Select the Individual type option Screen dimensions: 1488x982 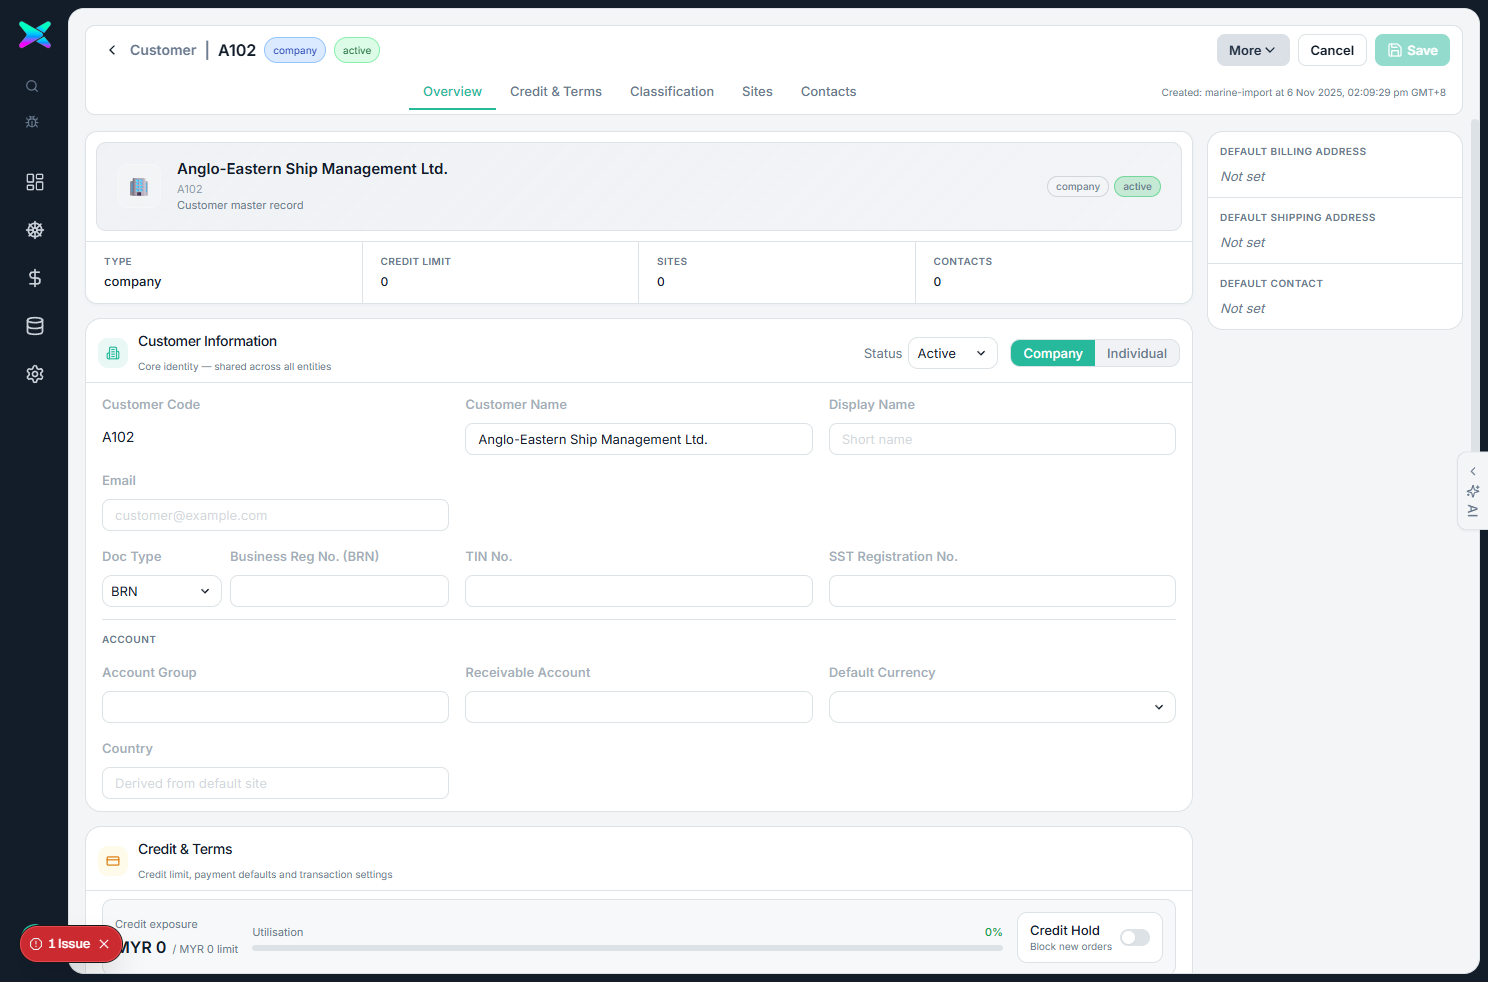point(1137,353)
